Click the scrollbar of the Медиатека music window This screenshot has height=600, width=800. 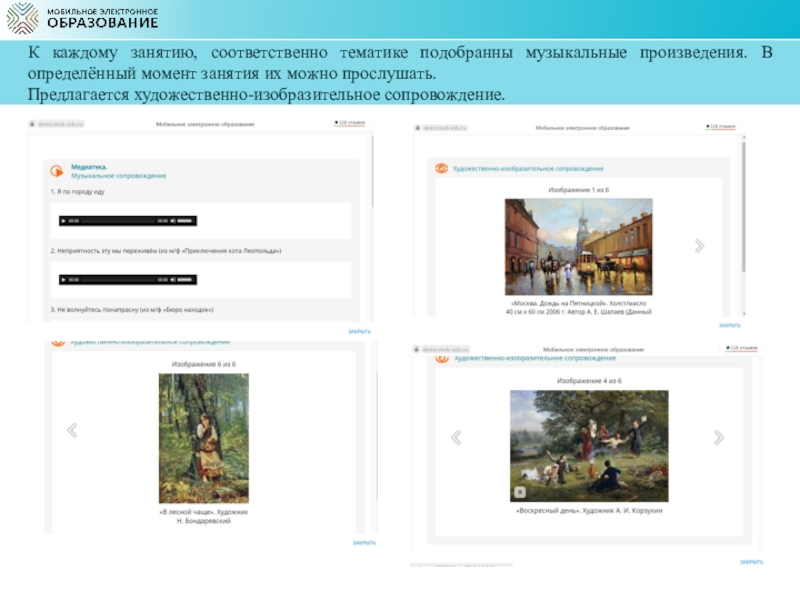click(x=373, y=172)
